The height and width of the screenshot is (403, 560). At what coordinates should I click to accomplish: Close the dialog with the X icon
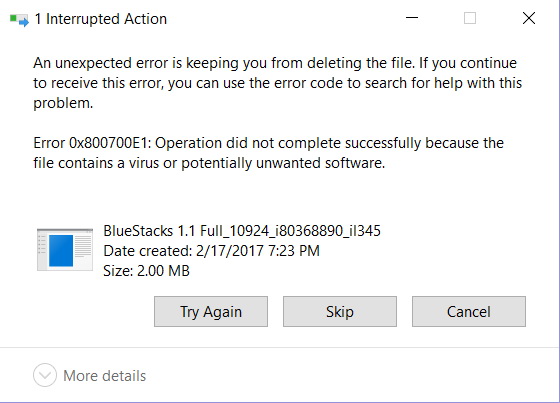[x=529, y=18]
